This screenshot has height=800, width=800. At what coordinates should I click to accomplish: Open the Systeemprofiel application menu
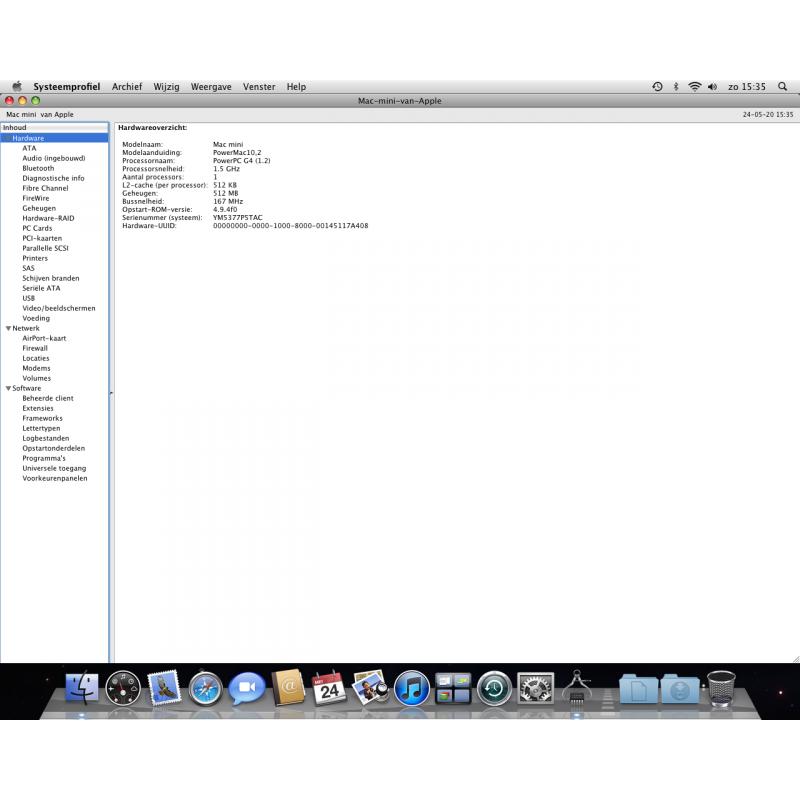[x=66, y=87]
